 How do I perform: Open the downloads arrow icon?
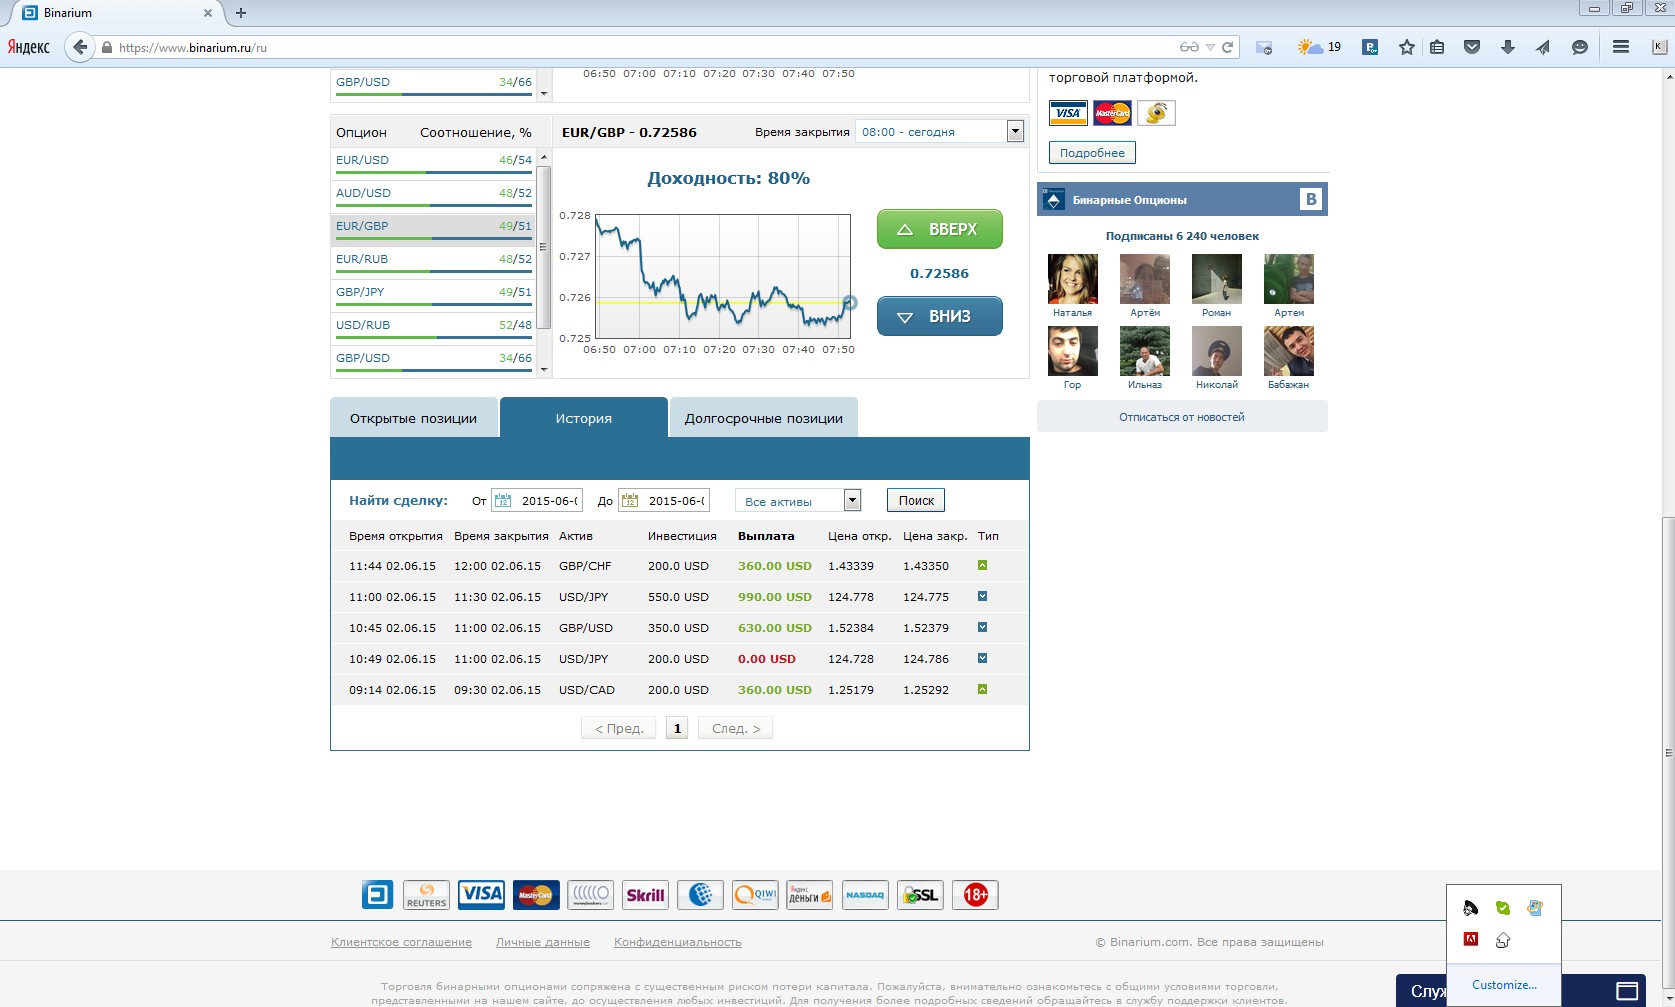click(x=1508, y=47)
